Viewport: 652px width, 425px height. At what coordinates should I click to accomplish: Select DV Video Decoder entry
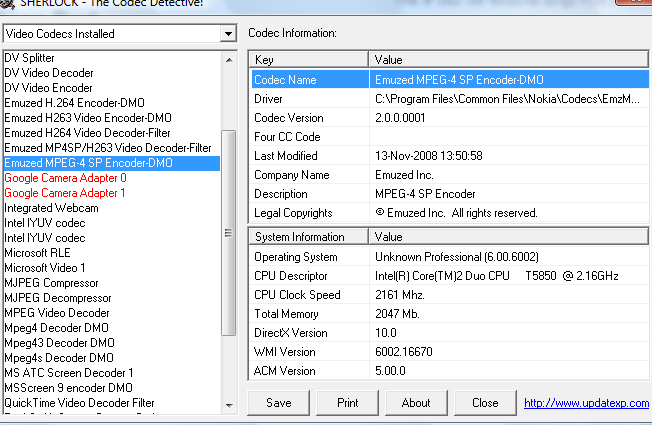tap(112, 73)
